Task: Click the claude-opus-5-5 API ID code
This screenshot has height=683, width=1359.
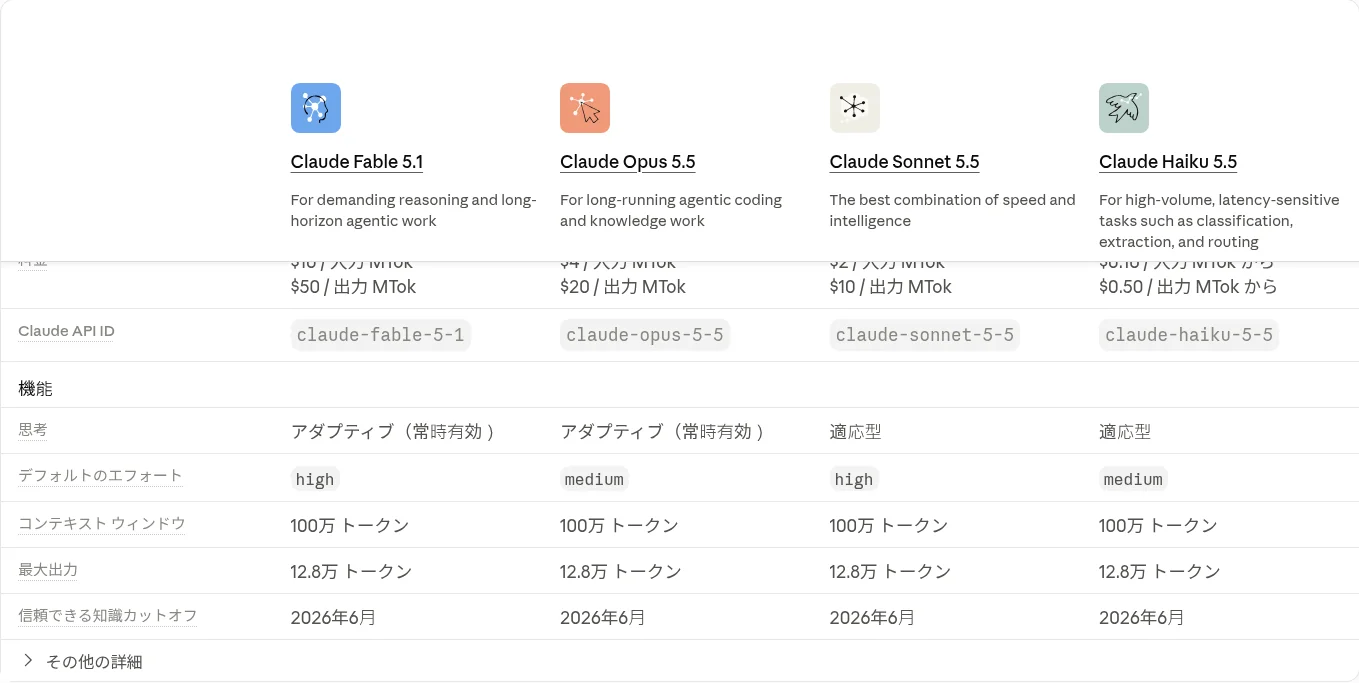Action: 645,335
